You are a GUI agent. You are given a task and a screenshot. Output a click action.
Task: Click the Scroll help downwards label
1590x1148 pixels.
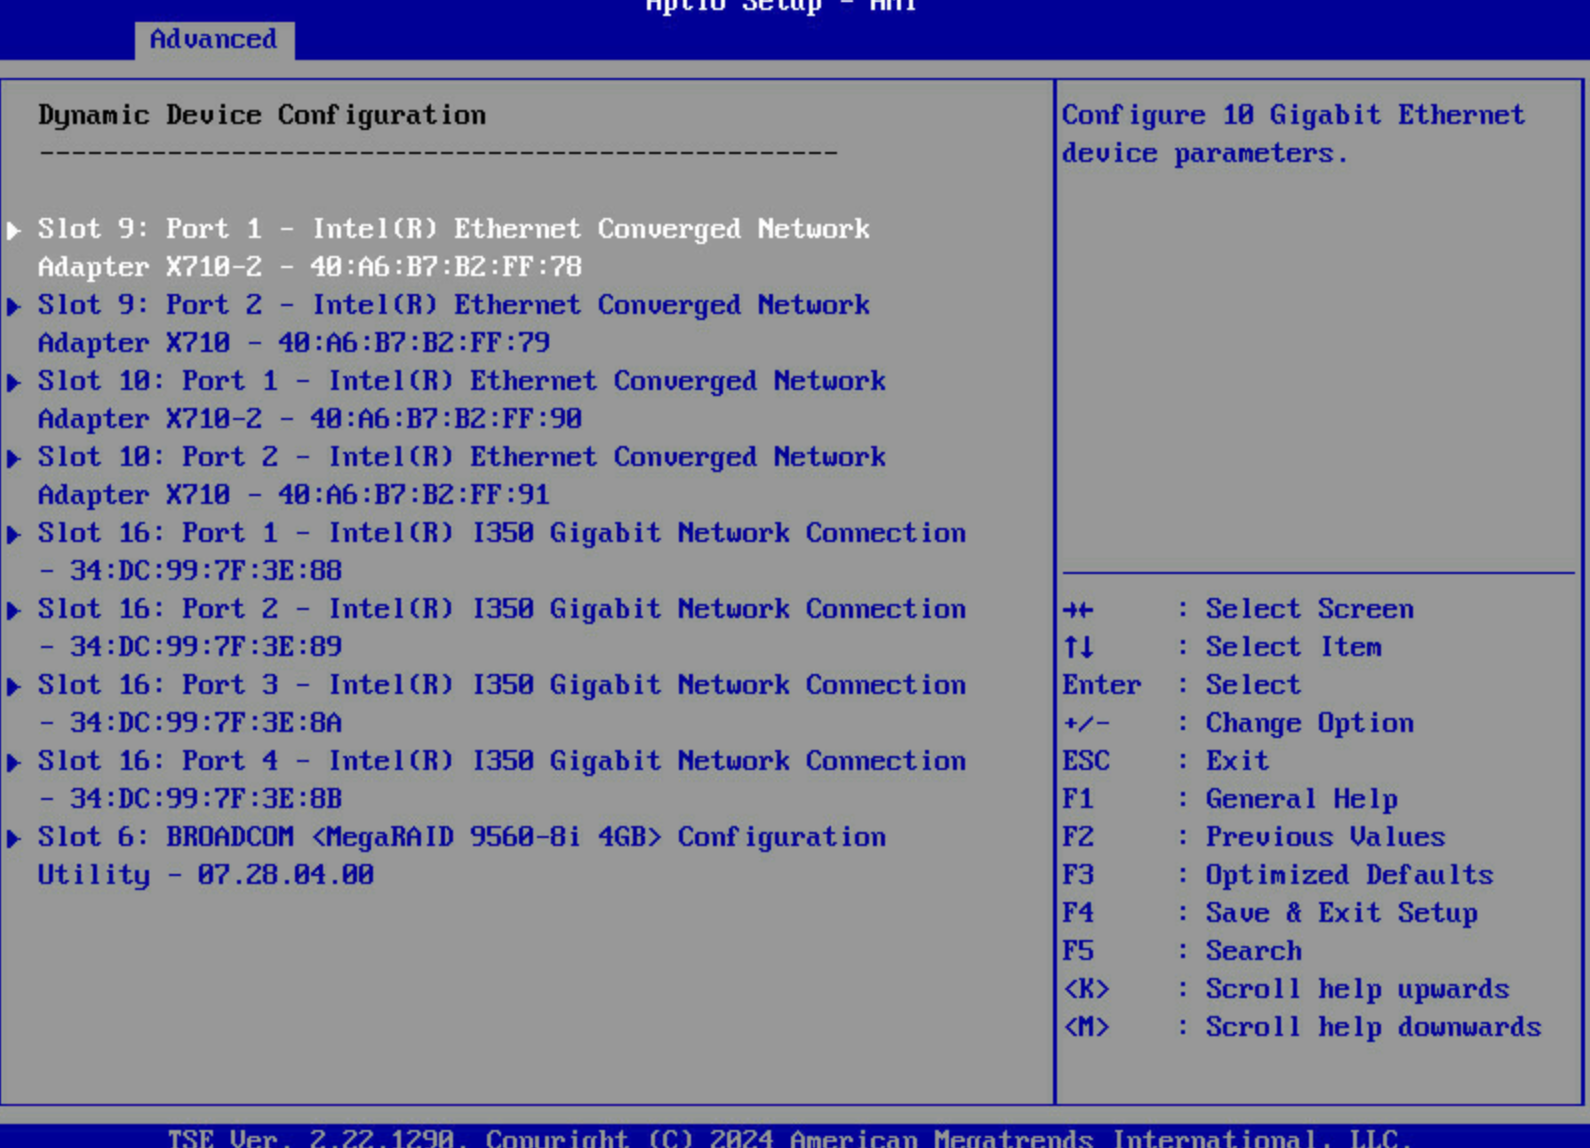tap(1374, 1027)
